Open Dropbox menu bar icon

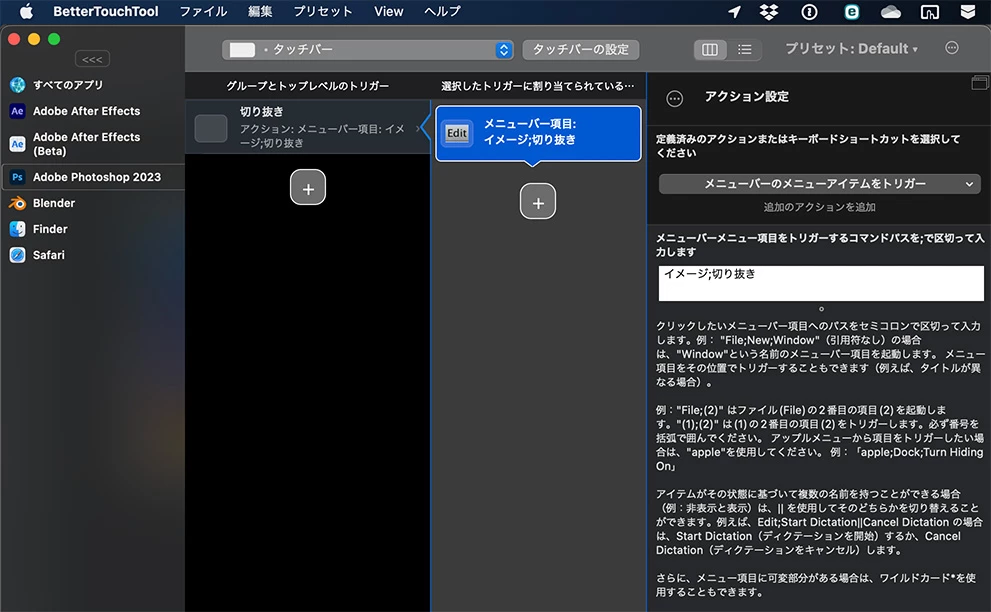769,12
